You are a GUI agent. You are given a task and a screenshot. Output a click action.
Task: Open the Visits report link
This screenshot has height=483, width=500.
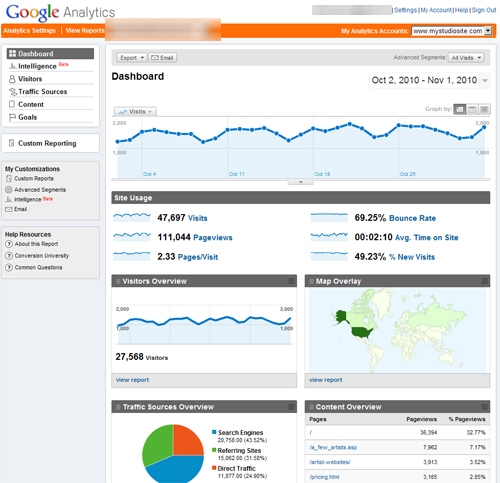coord(198,218)
